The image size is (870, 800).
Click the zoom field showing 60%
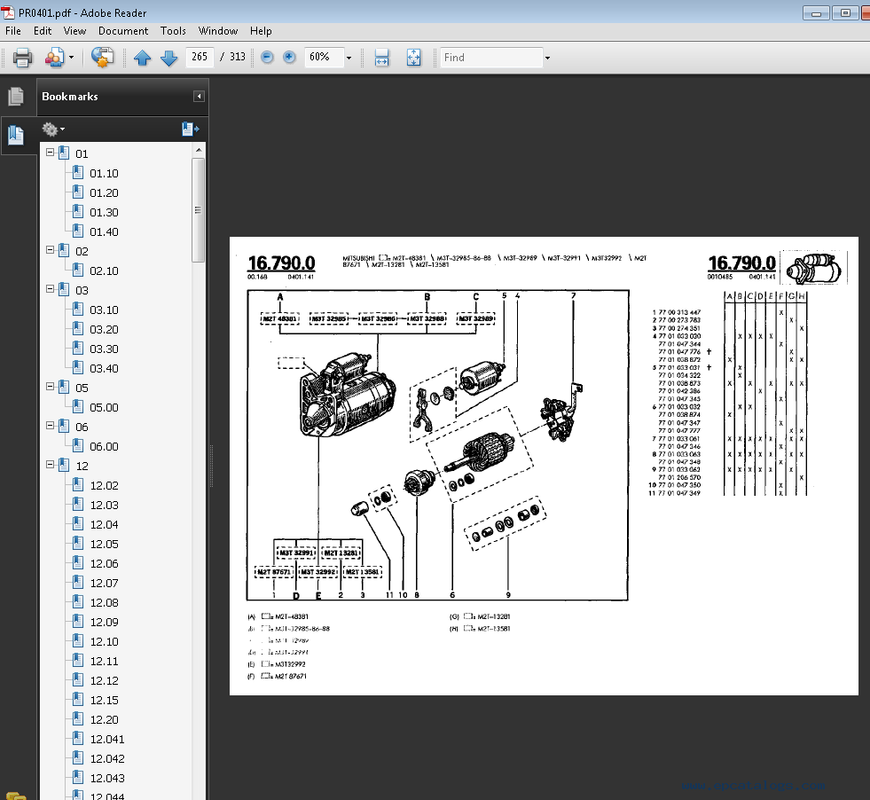point(324,57)
